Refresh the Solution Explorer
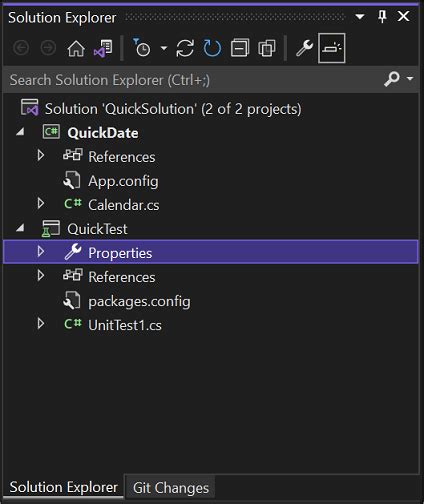The image size is (424, 504). tap(212, 48)
